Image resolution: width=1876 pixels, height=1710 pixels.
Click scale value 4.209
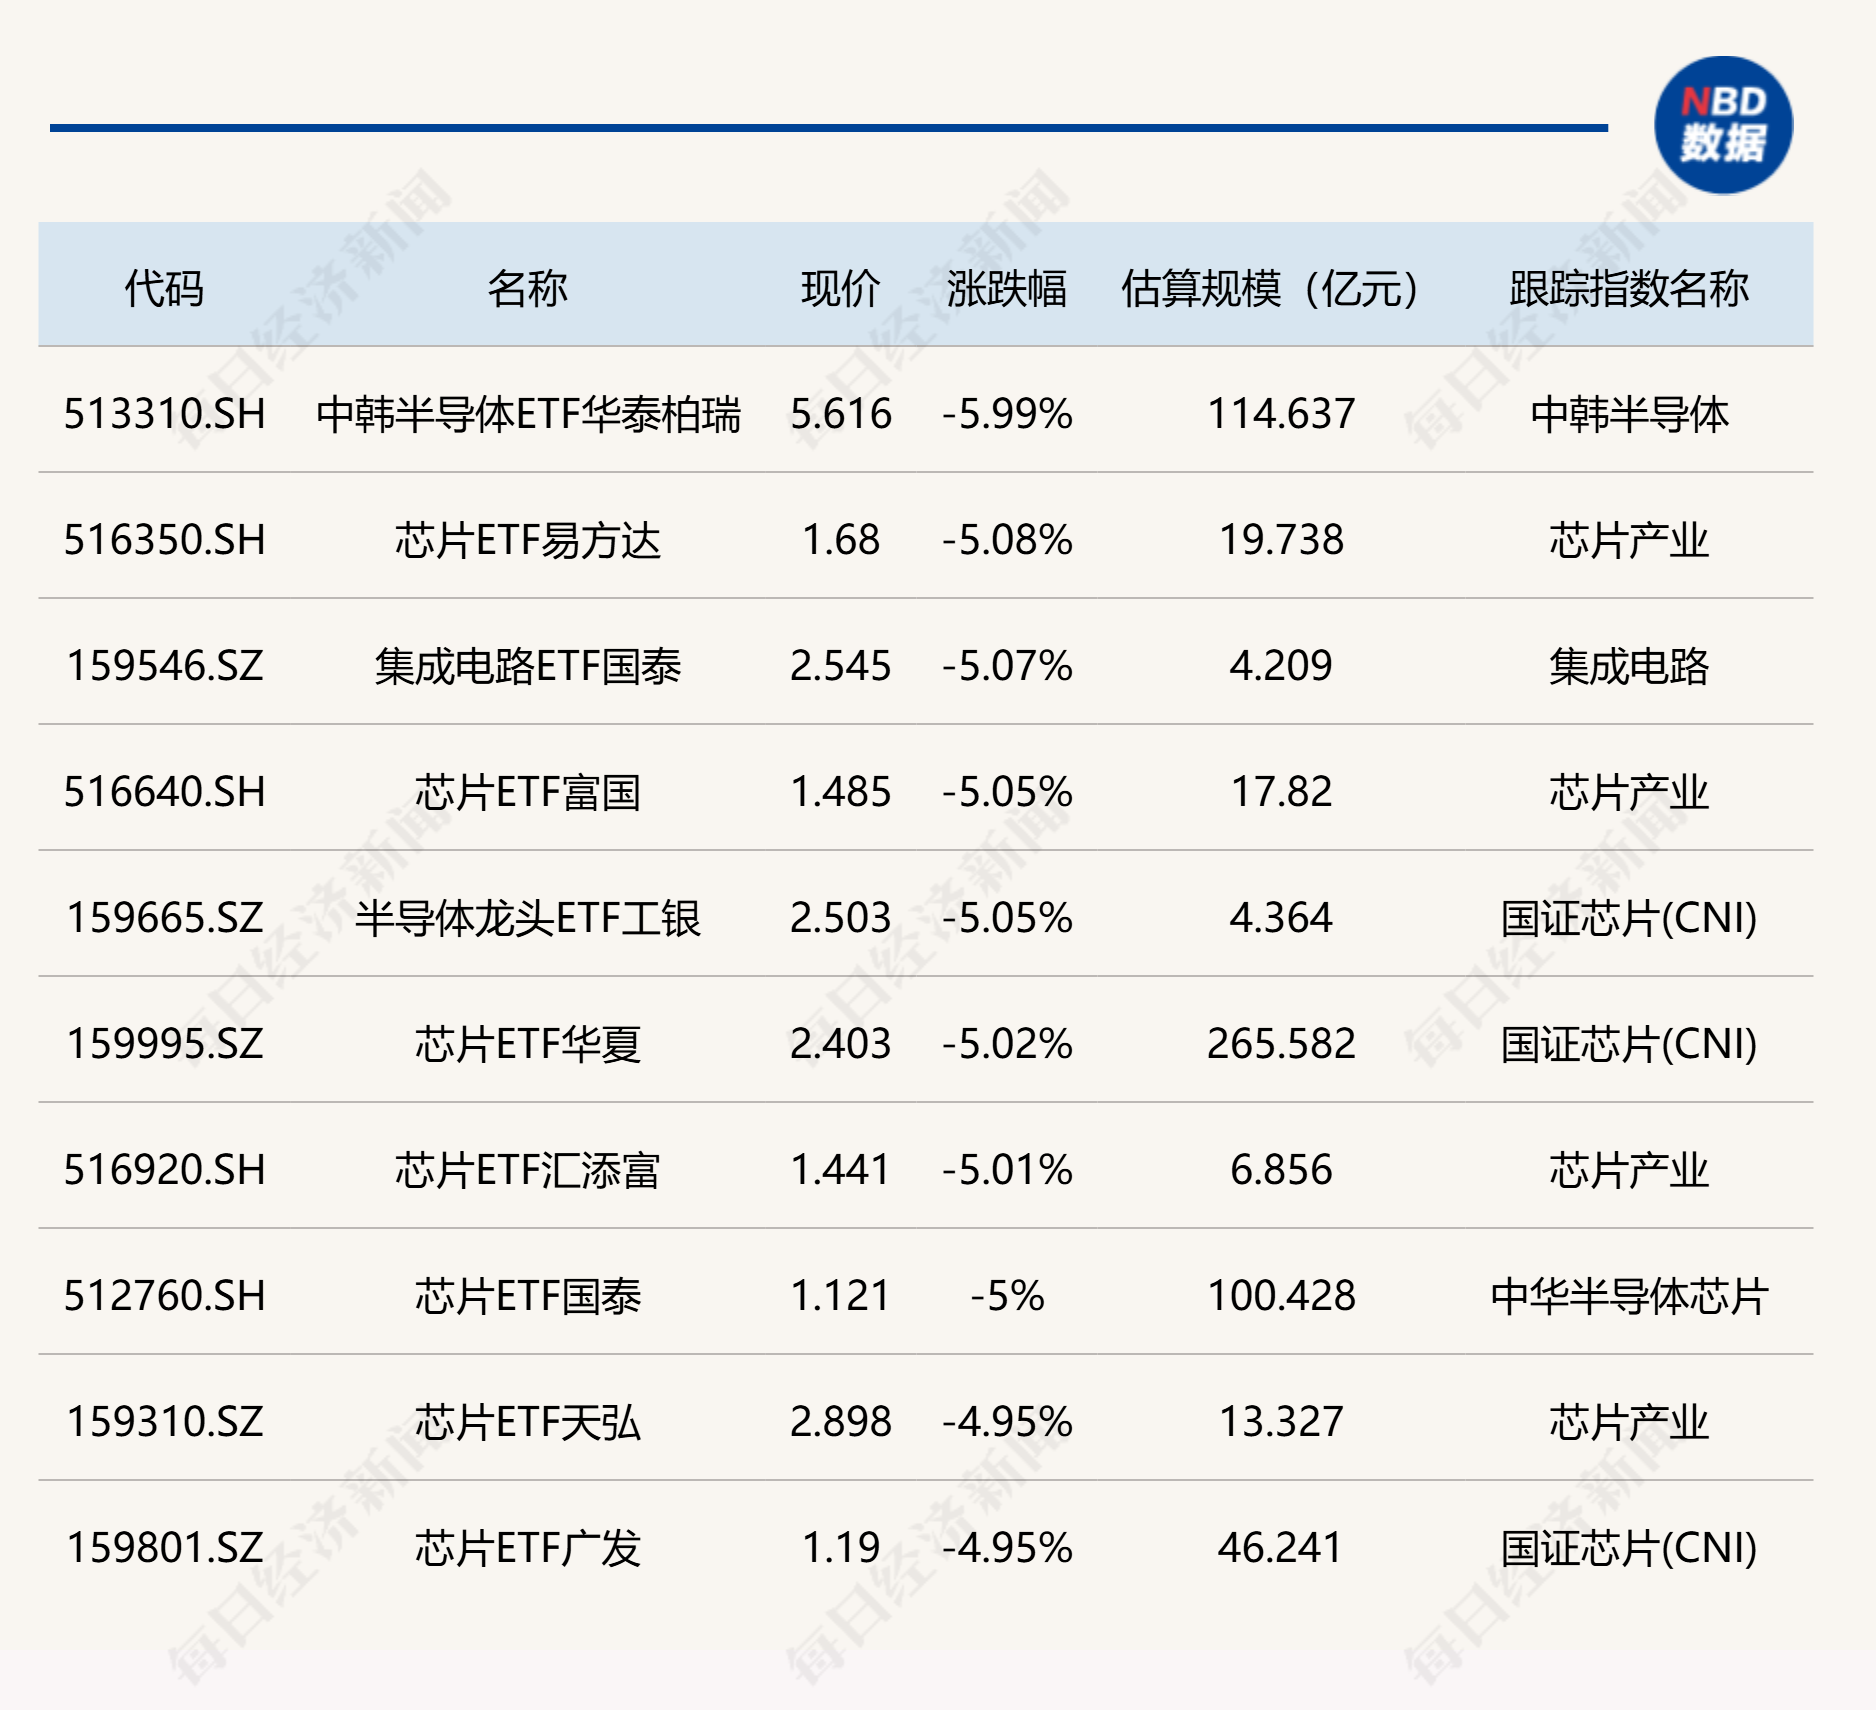tap(1281, 666)
